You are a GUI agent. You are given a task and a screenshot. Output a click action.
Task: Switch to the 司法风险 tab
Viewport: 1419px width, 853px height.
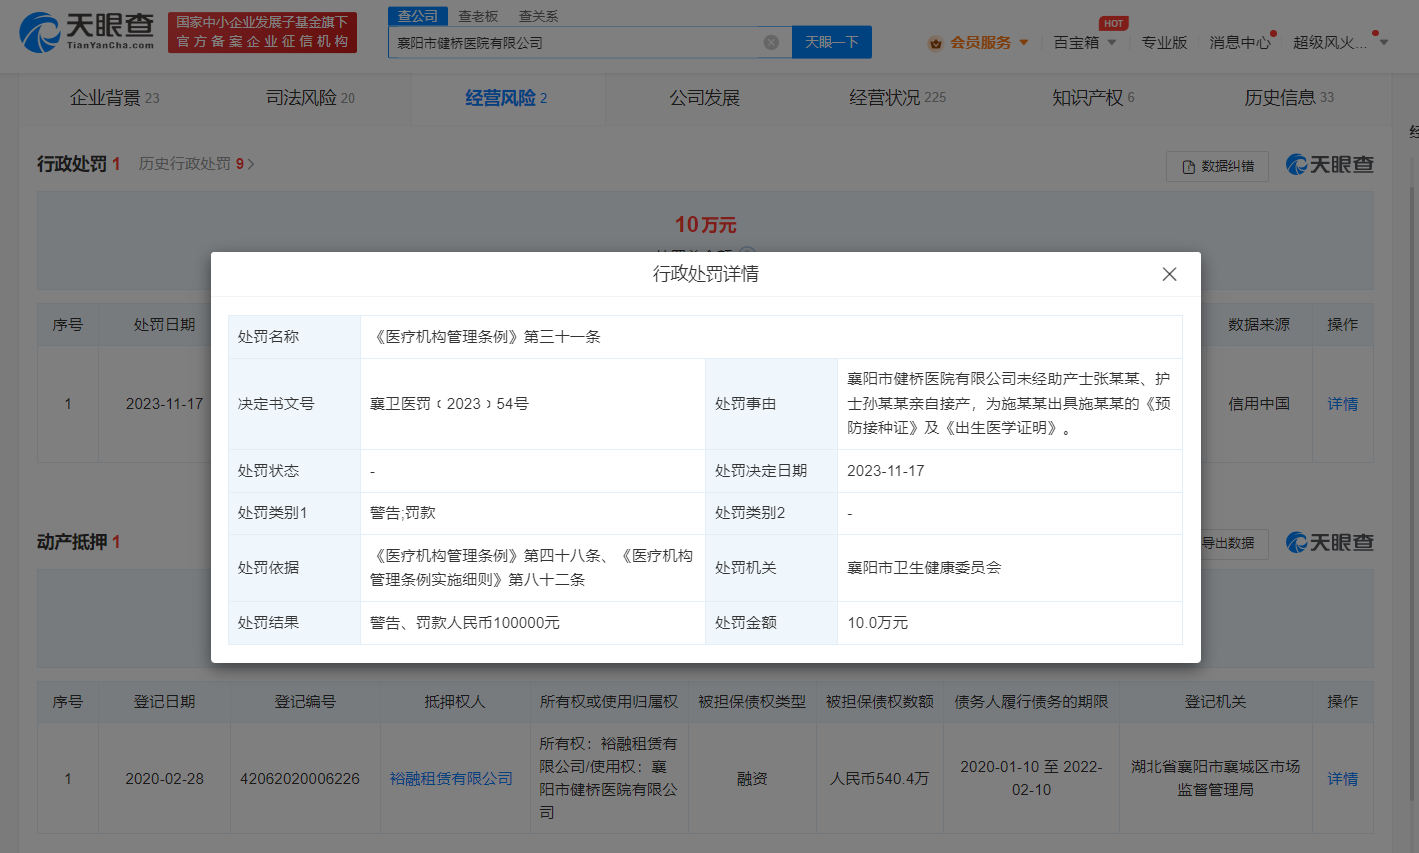(310, 98)
